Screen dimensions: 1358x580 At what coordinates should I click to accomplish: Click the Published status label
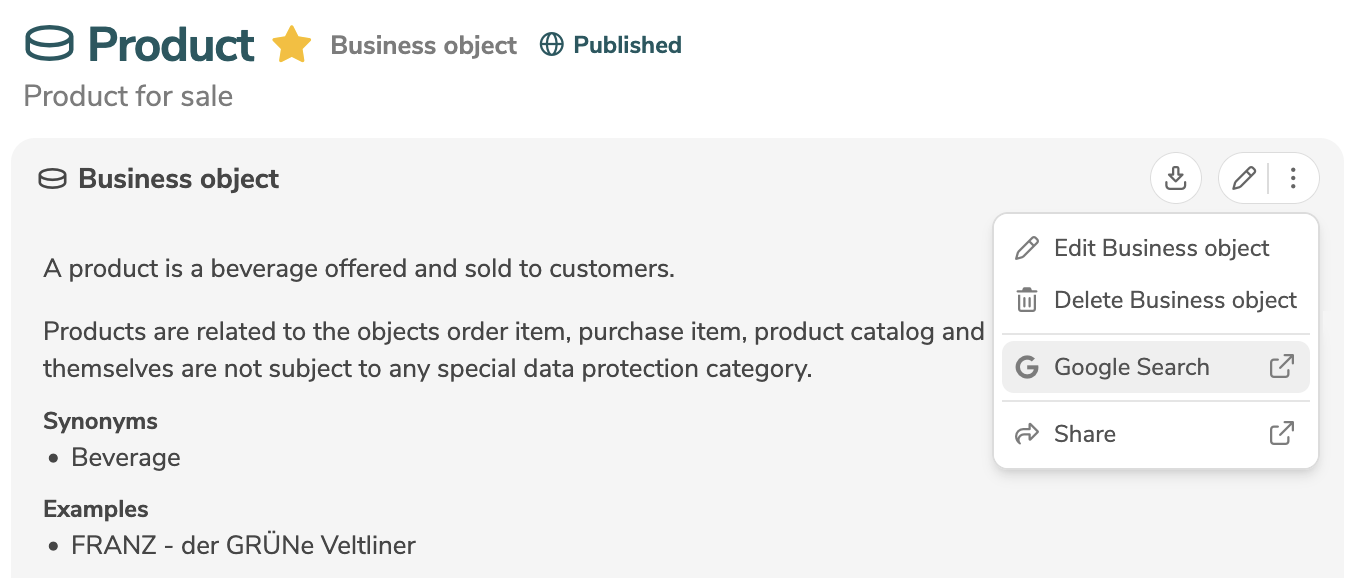(x=626, y=44)
